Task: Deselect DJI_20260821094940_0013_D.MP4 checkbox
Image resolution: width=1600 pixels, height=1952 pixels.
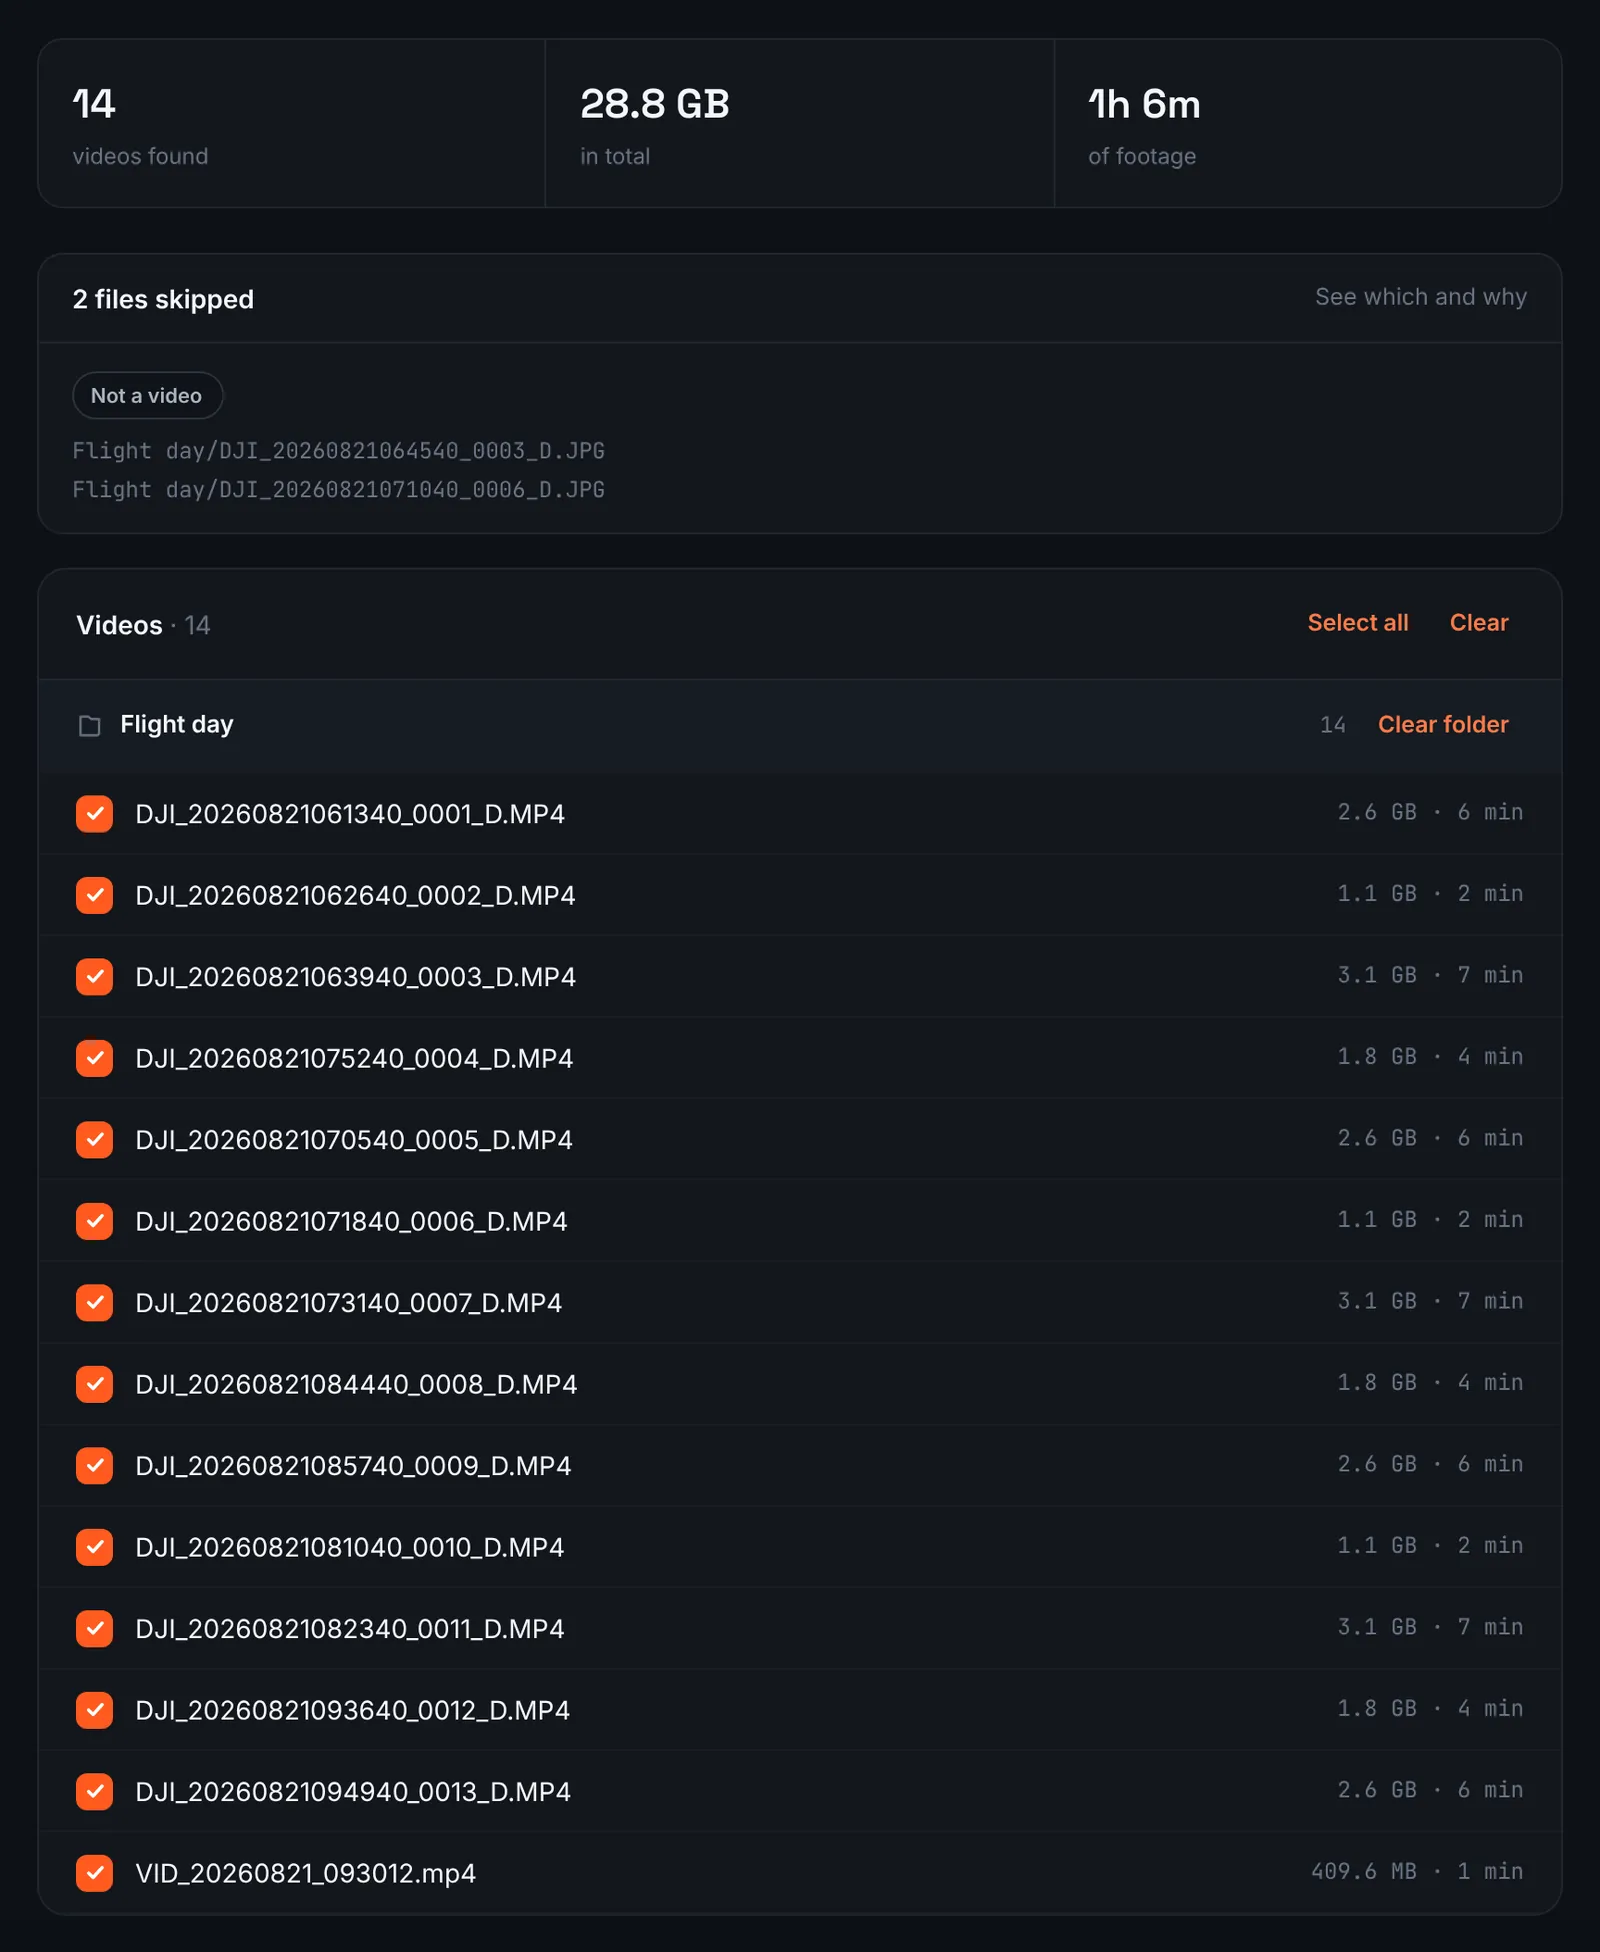Action: (x=94, y=1791)
